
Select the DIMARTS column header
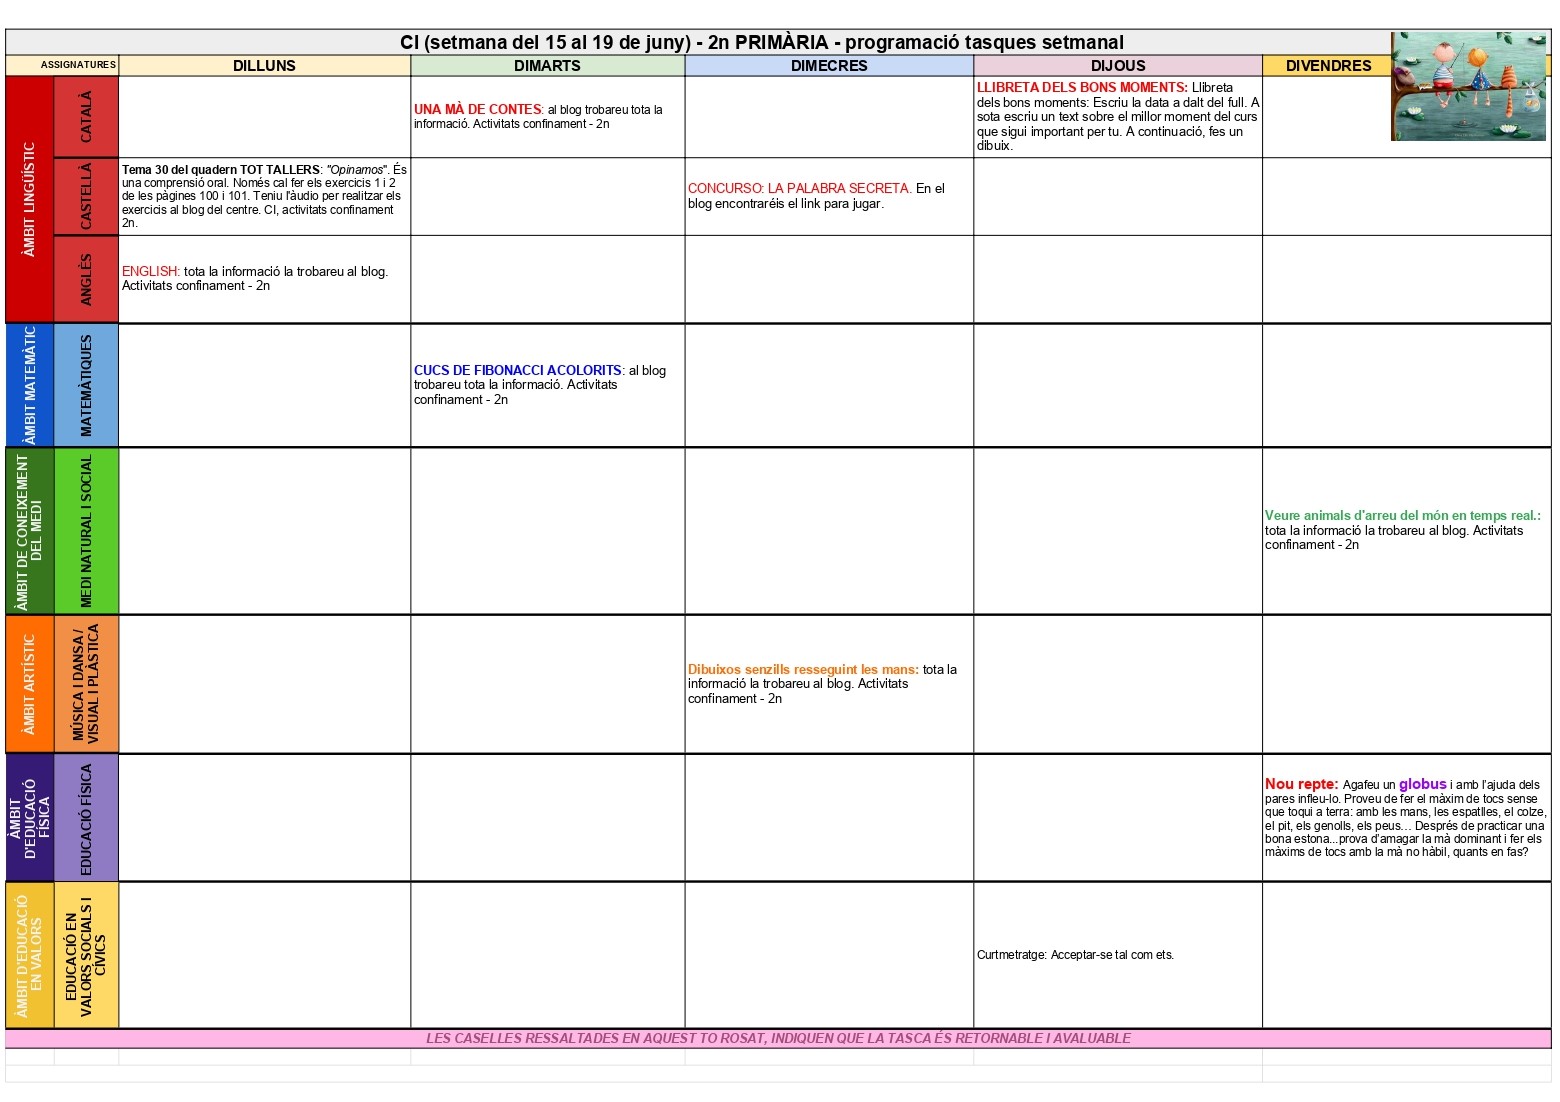click(547, 66)
